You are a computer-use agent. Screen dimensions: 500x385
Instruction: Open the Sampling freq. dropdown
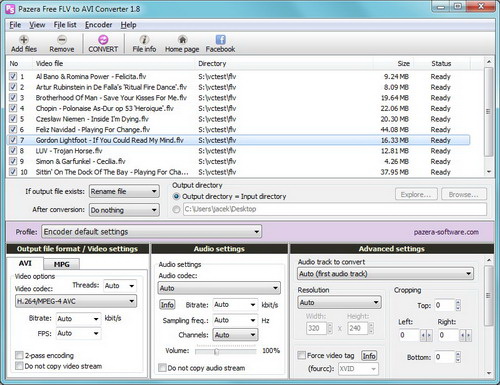(x=235, y=320)
